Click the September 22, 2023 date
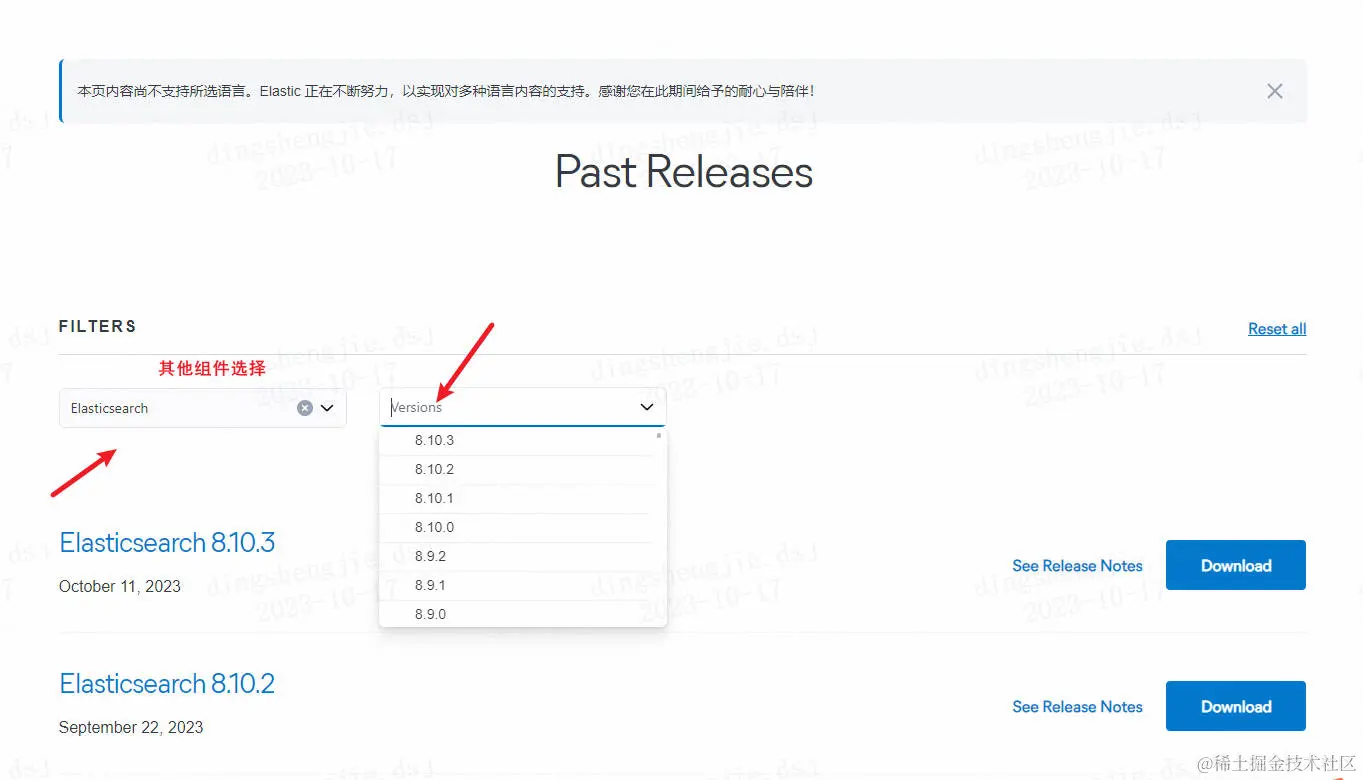1363x780 pixels. click(131, 728)
